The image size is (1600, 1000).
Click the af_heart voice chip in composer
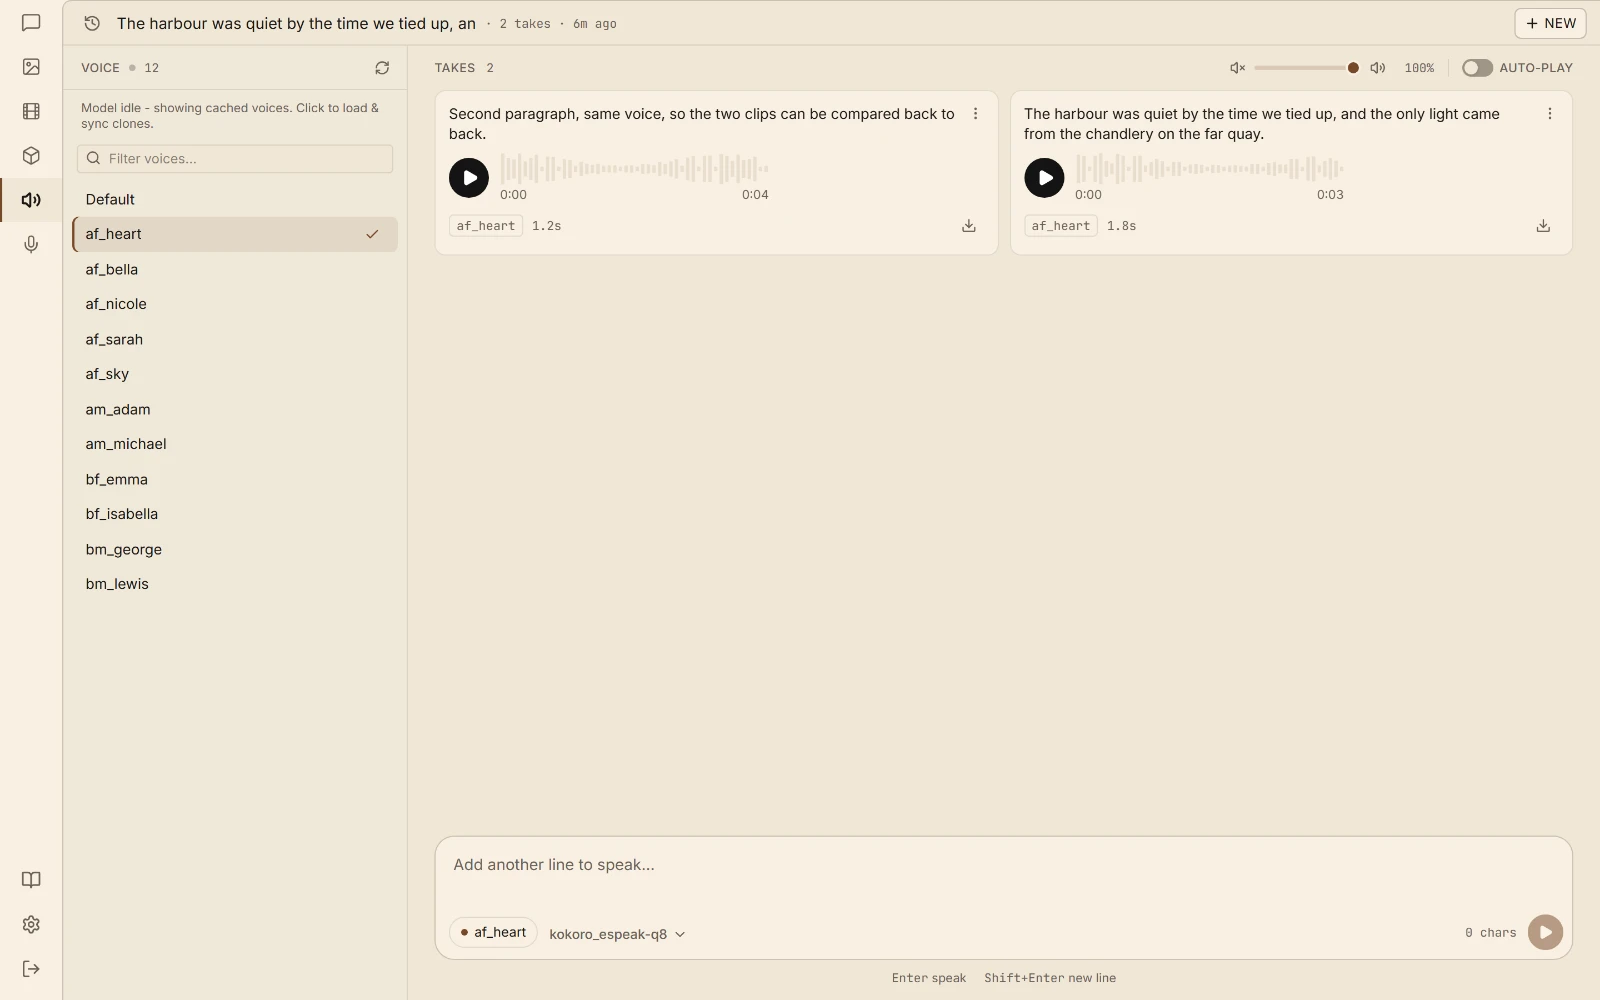pos(493,932)
